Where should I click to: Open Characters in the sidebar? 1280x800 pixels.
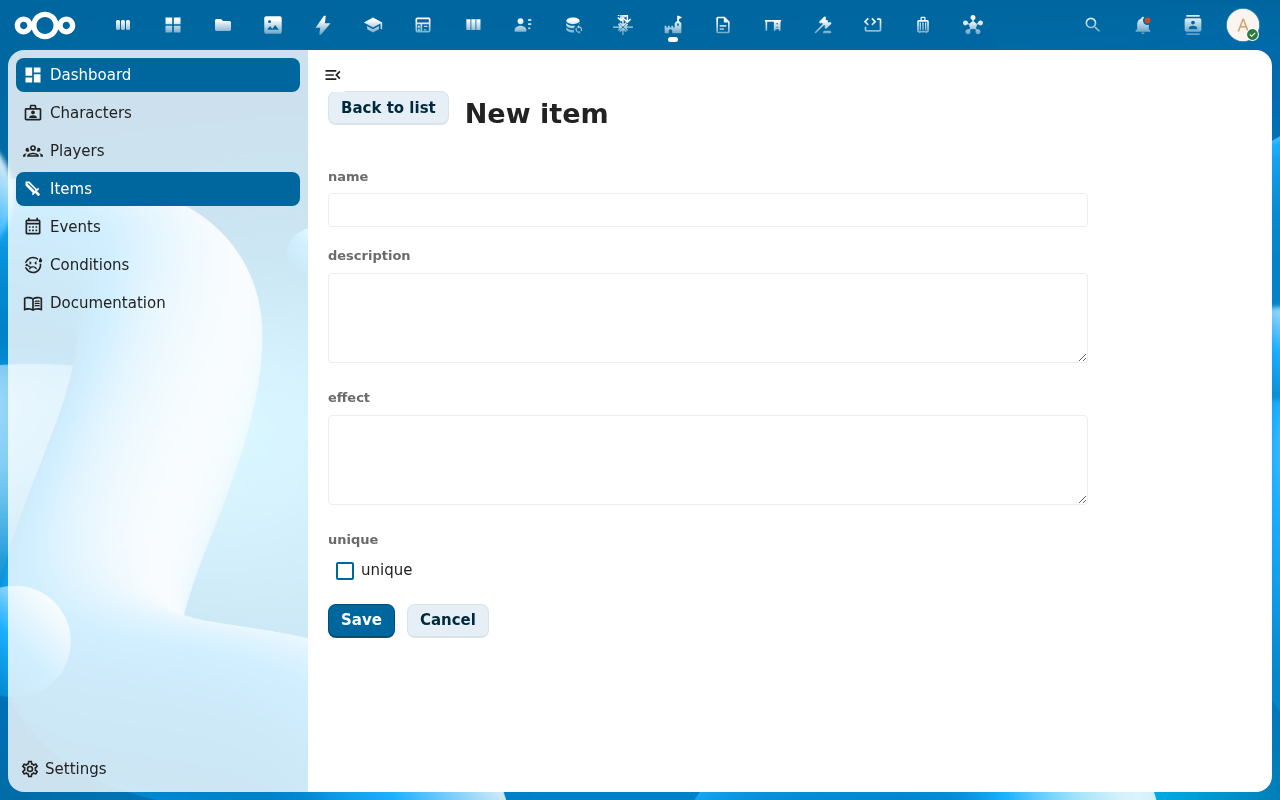158,113
